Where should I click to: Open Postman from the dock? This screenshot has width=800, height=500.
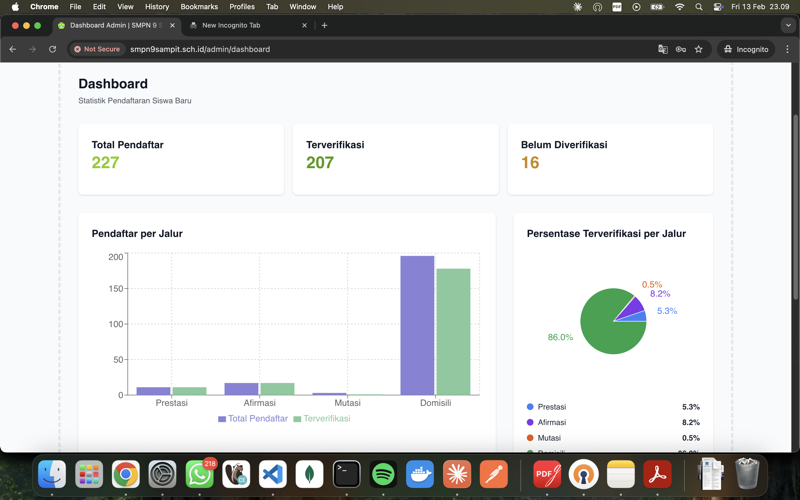click(x=494, y=474)
